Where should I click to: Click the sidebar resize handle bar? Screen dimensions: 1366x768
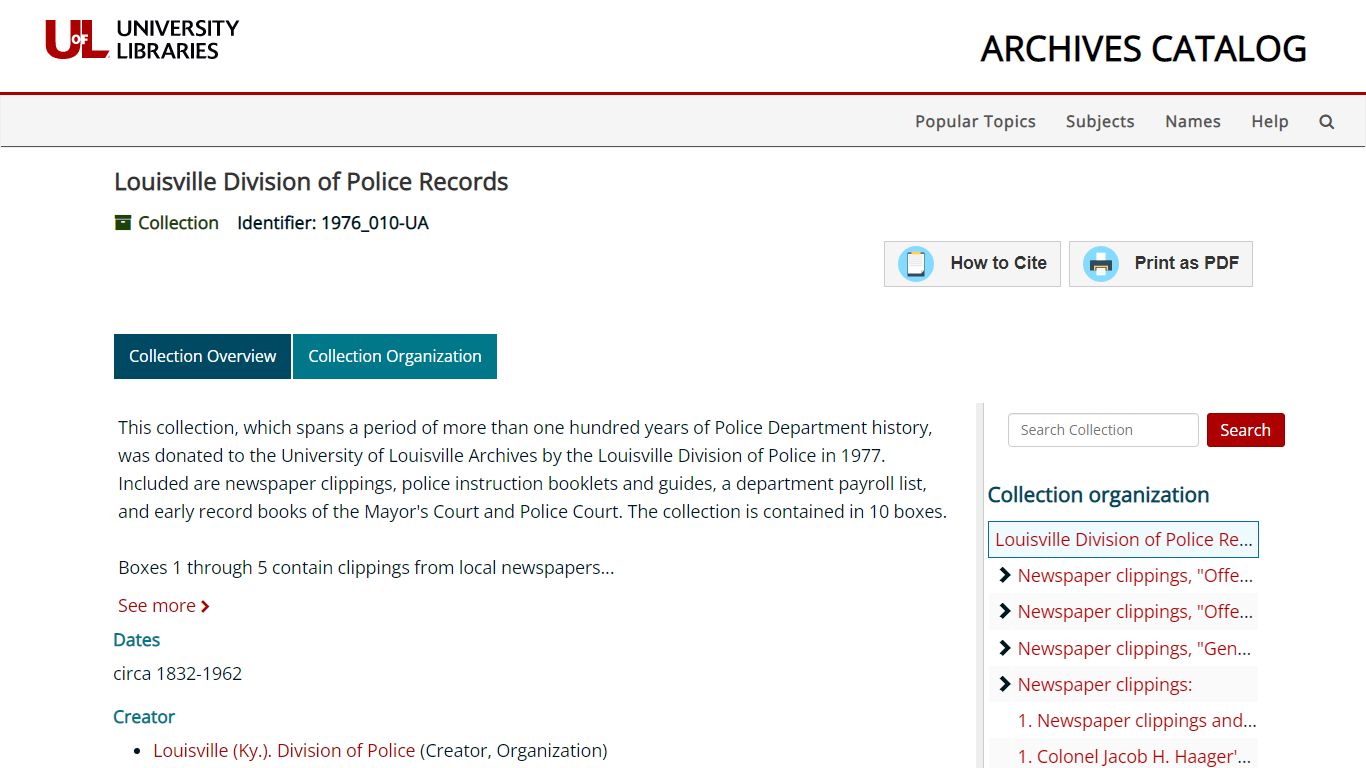click(980, 585)
